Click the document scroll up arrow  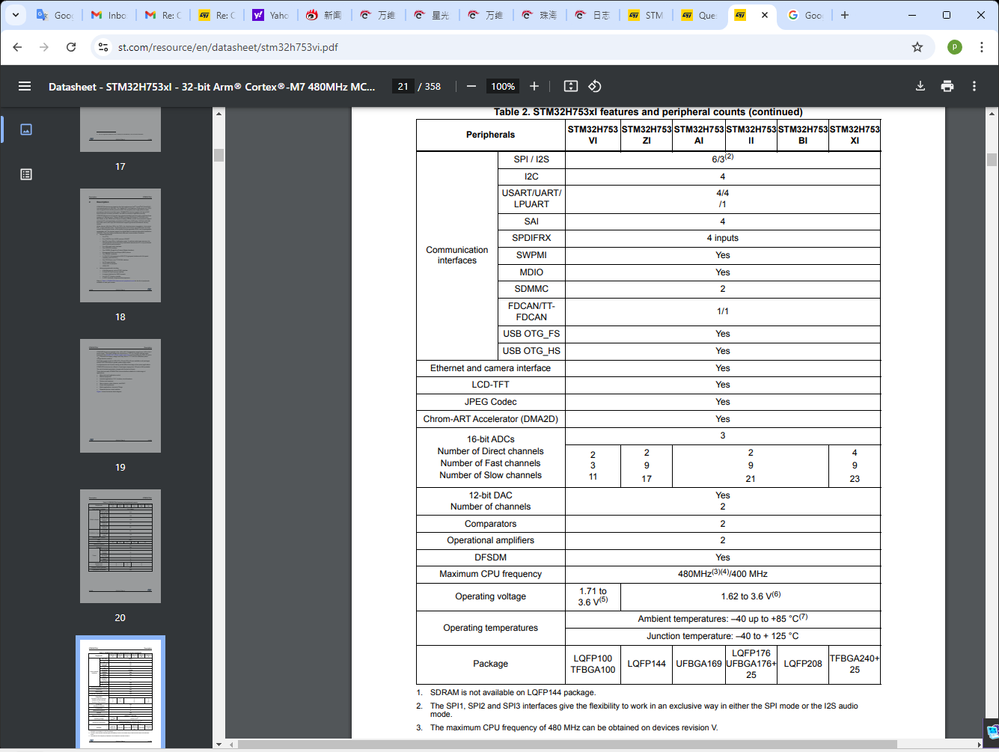pyautogui.click(x=991, y=113)
